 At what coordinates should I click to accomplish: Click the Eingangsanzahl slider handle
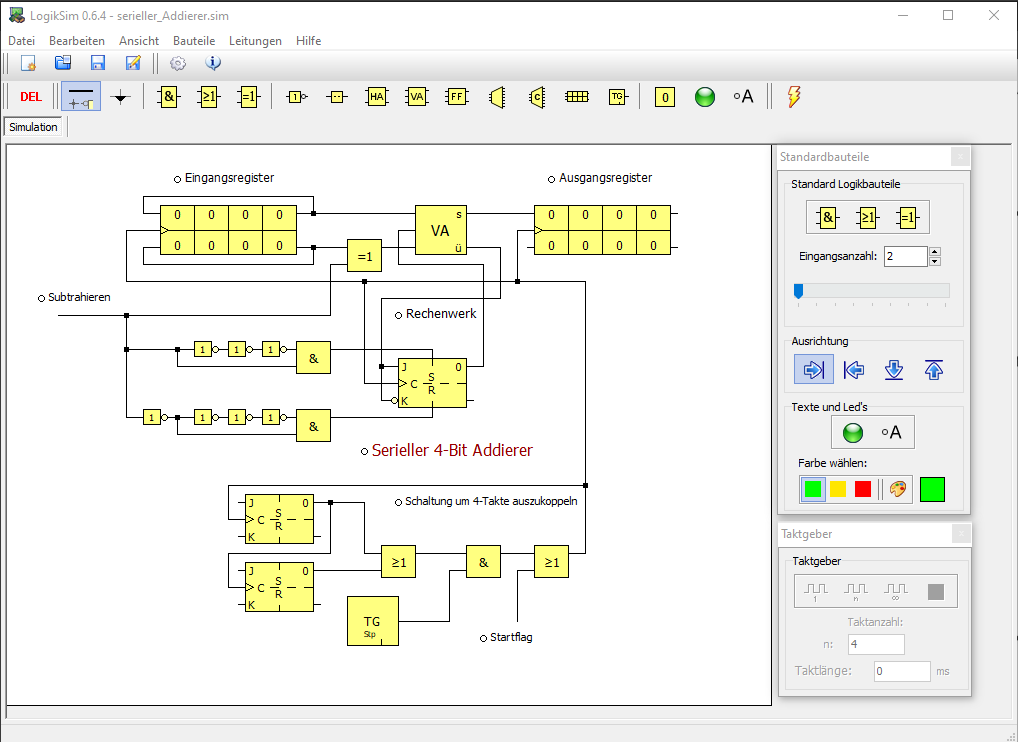[799, 291]
